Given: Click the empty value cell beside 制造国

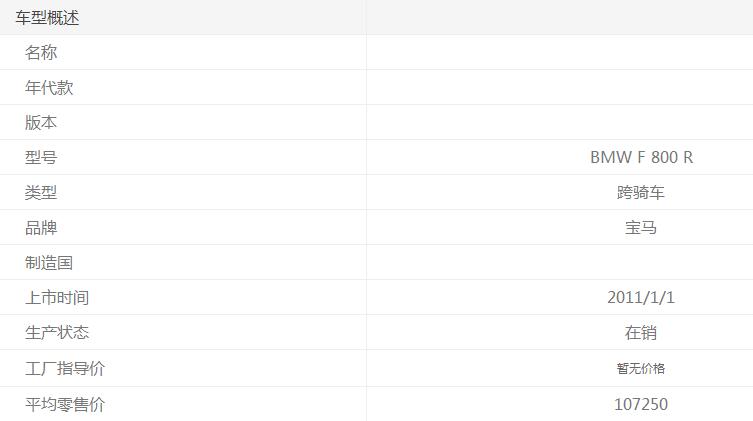Looking at the screenshot, I should point(559,263).
